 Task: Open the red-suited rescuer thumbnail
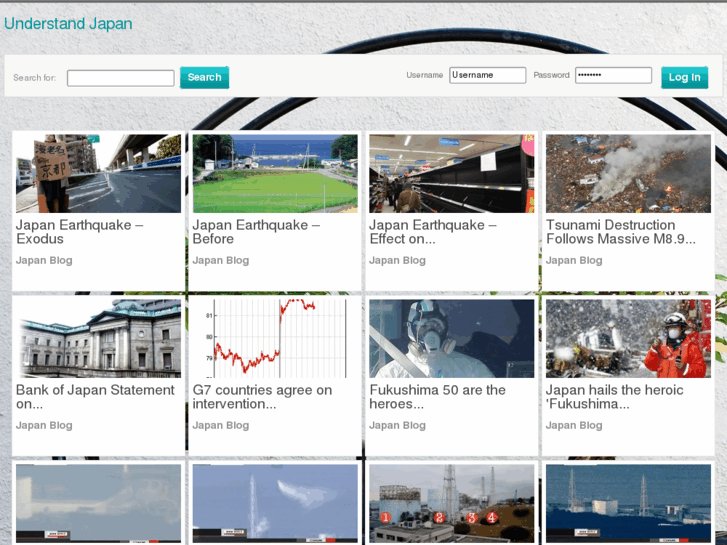[628, 339]
